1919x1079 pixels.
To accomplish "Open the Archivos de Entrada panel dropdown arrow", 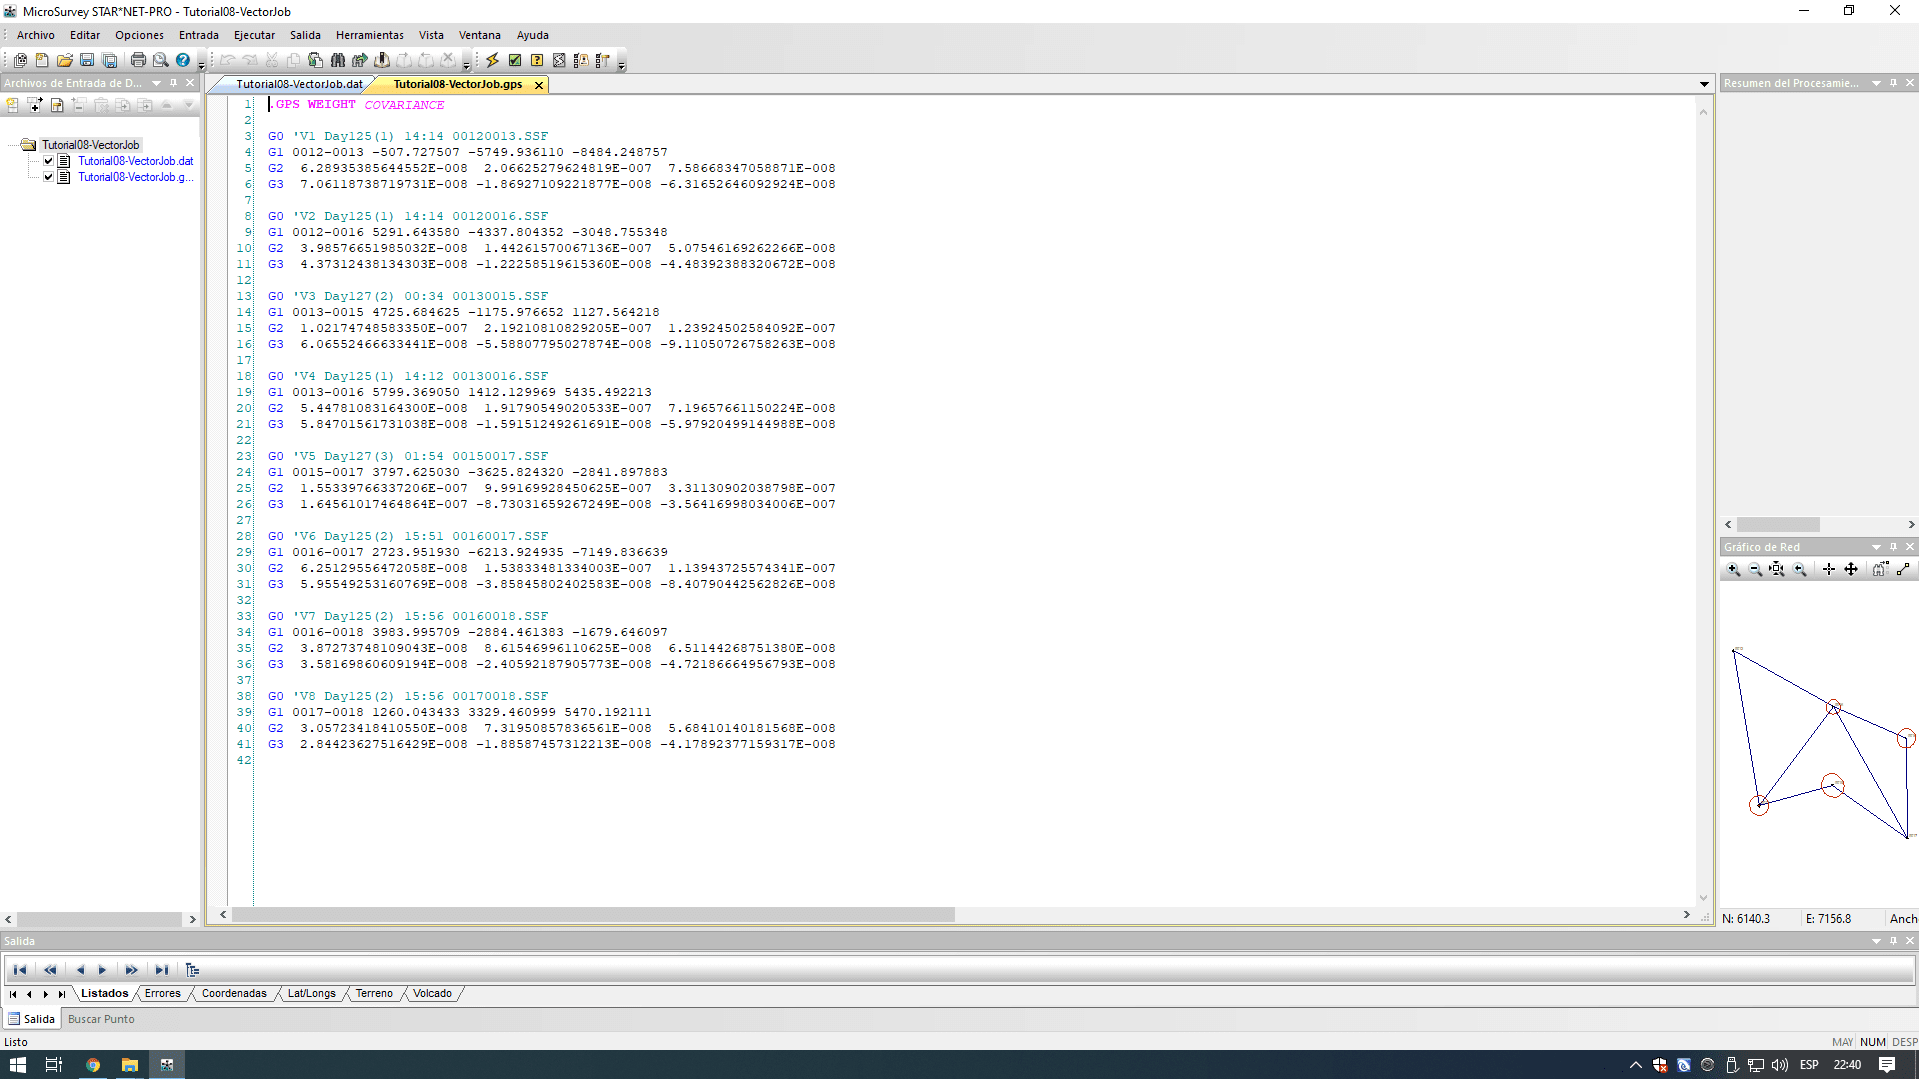I will pos(156,83).
